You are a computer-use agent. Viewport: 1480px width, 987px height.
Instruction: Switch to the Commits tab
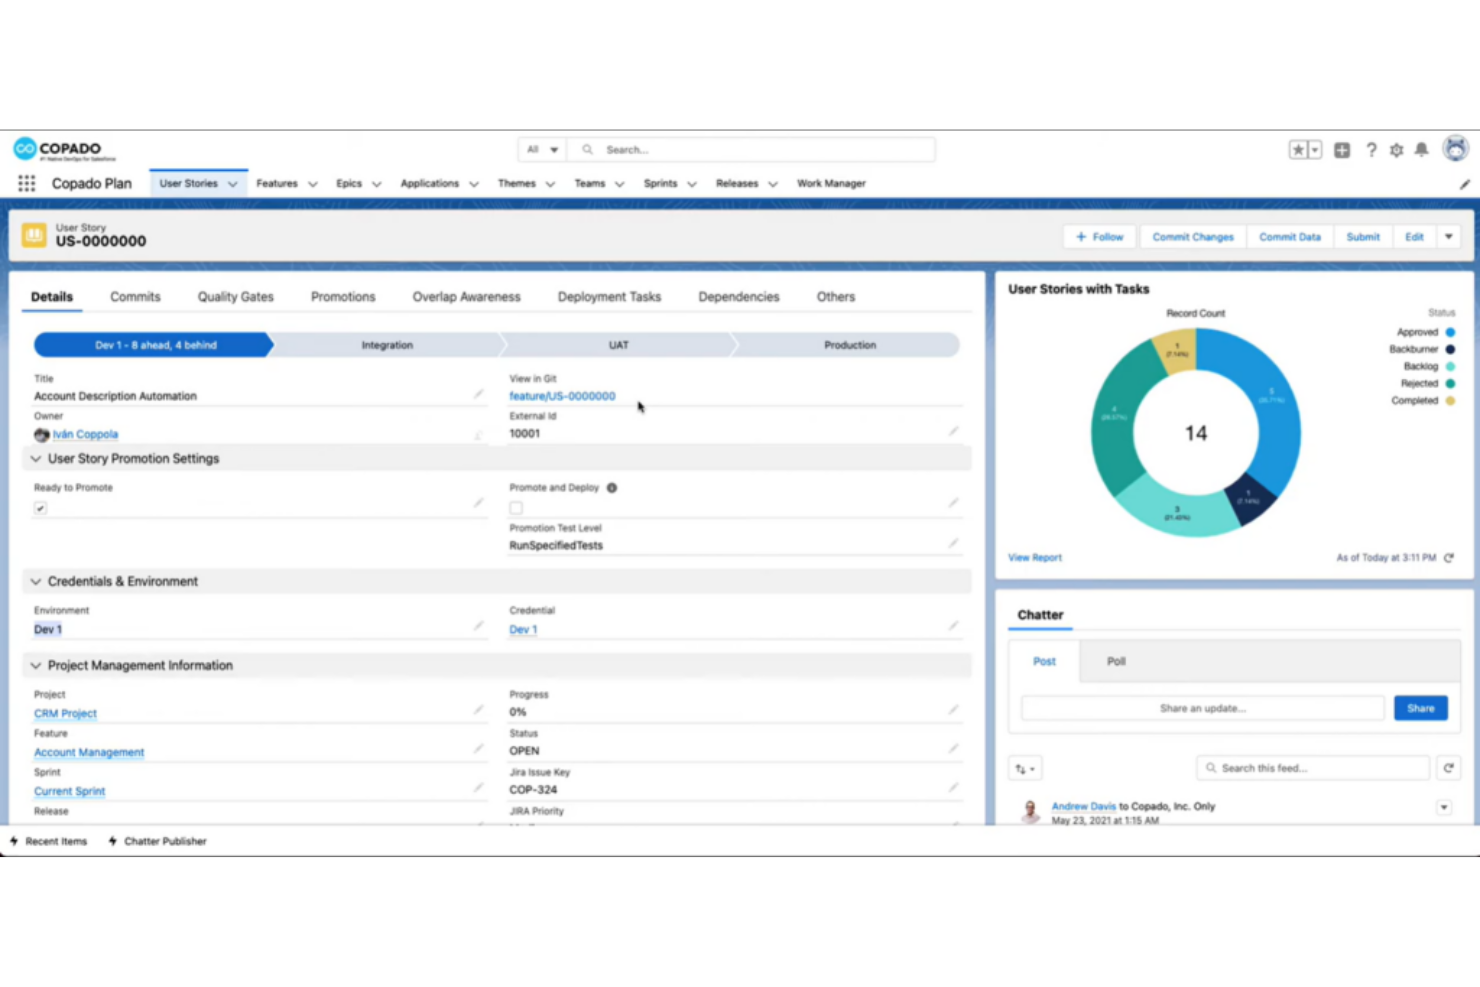point(135,297)
